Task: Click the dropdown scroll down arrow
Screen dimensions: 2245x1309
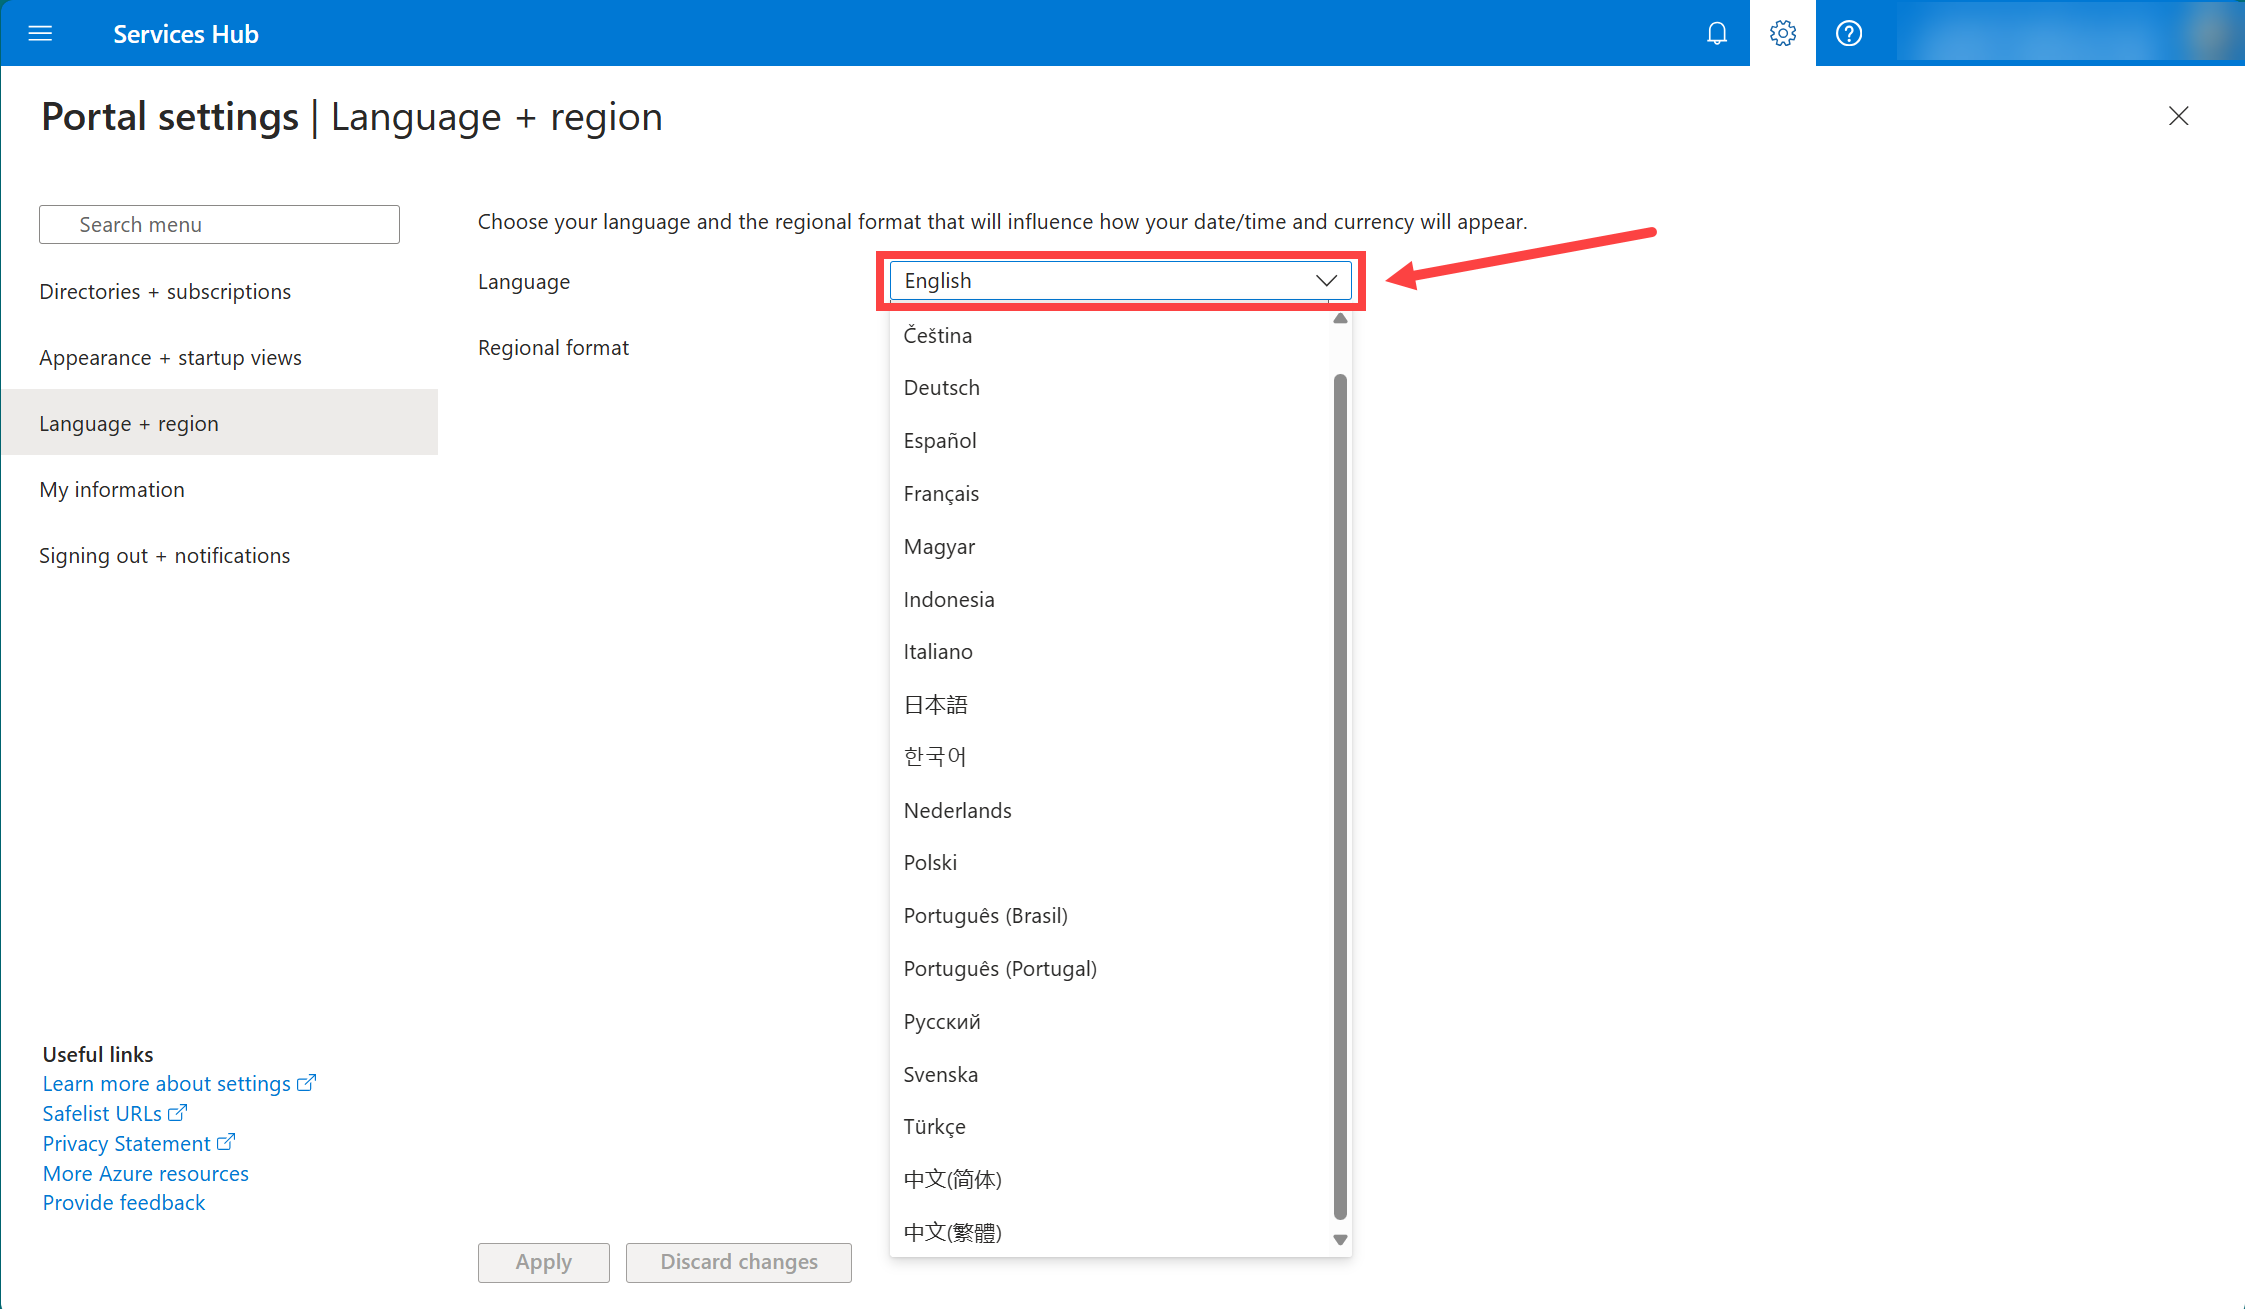Action: click(x=1340, y=1239)
